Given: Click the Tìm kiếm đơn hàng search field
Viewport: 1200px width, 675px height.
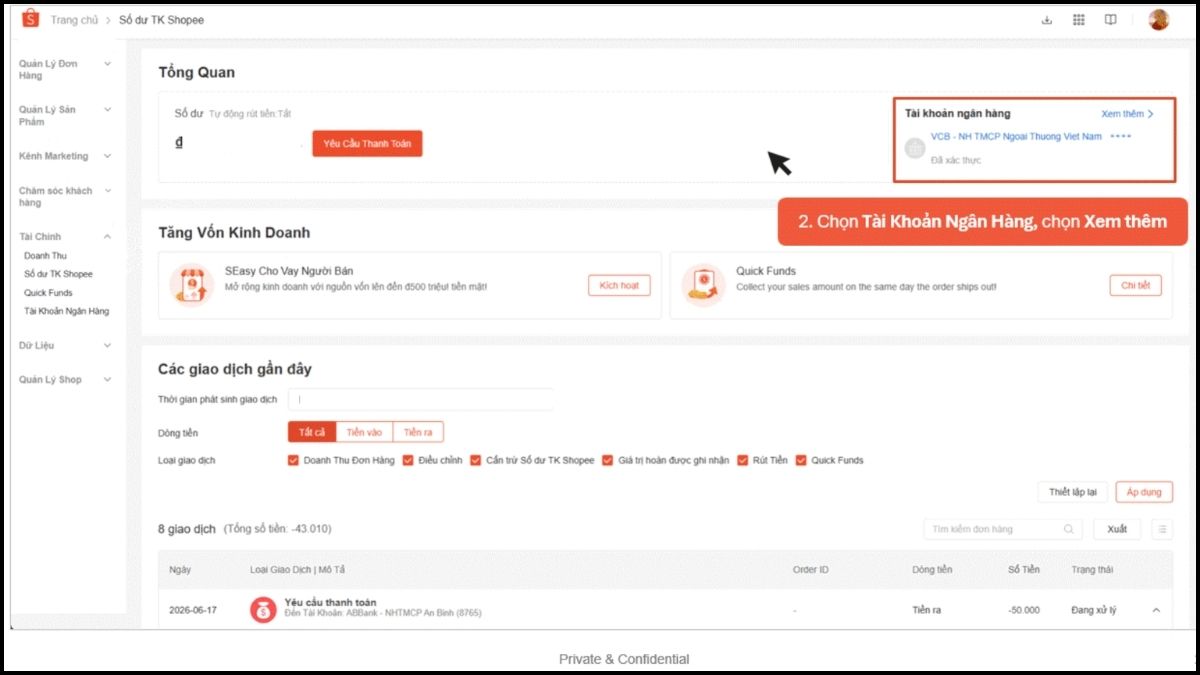Looking at the screenshot, I should [1003, 529].
